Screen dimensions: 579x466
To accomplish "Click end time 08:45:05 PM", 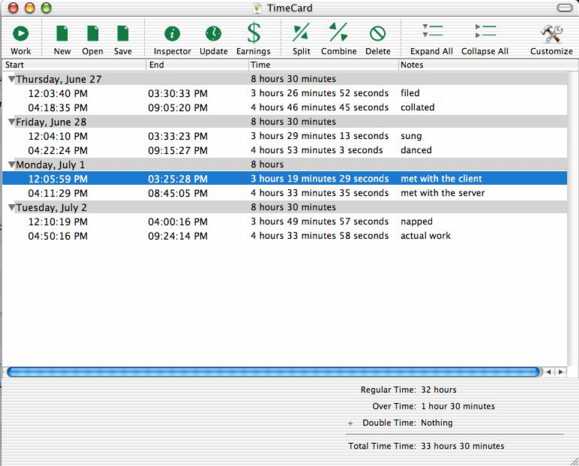I will tap(178, 193).
